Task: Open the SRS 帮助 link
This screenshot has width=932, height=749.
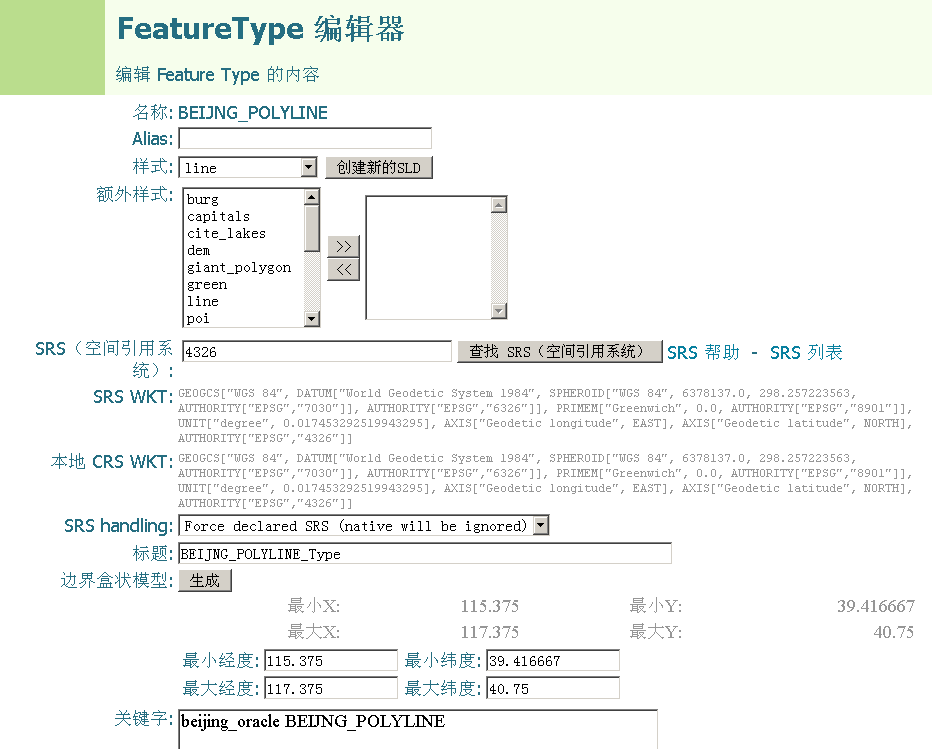Action: (703, 353)
